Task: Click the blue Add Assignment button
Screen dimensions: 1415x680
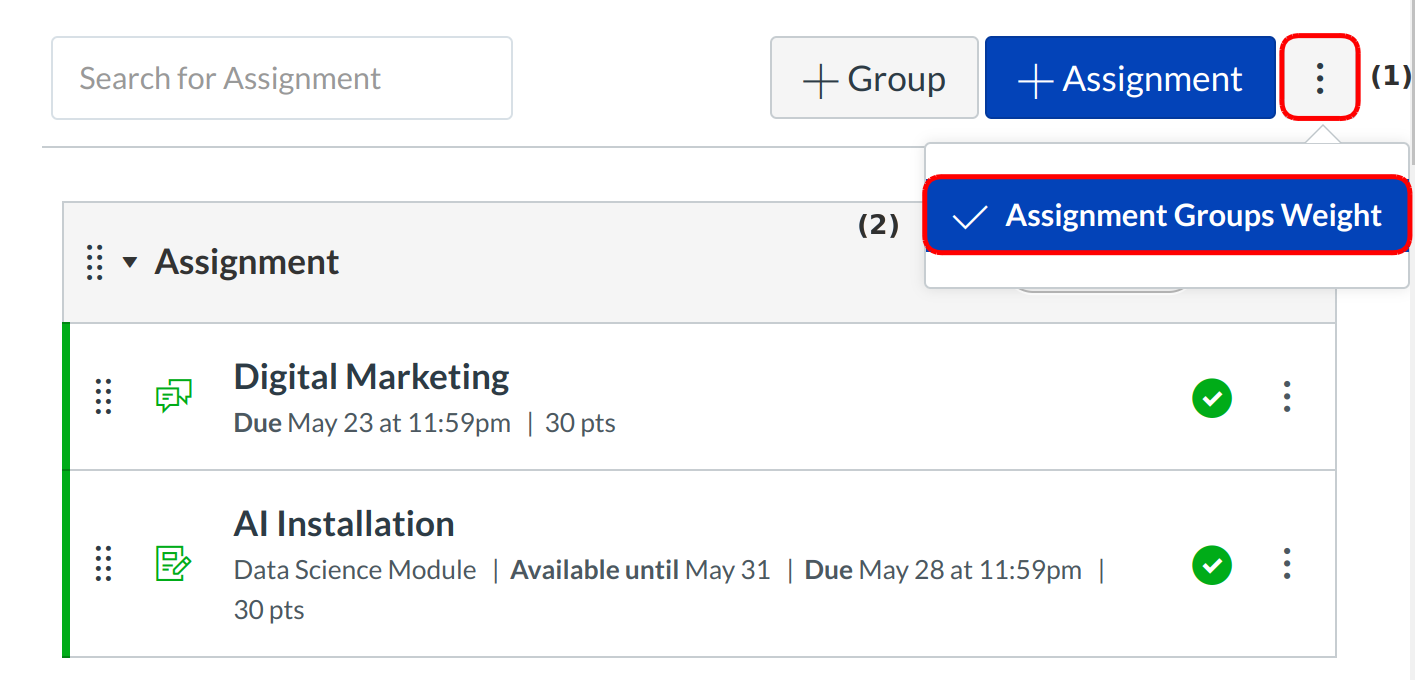Action: [x=1129, y=78]
